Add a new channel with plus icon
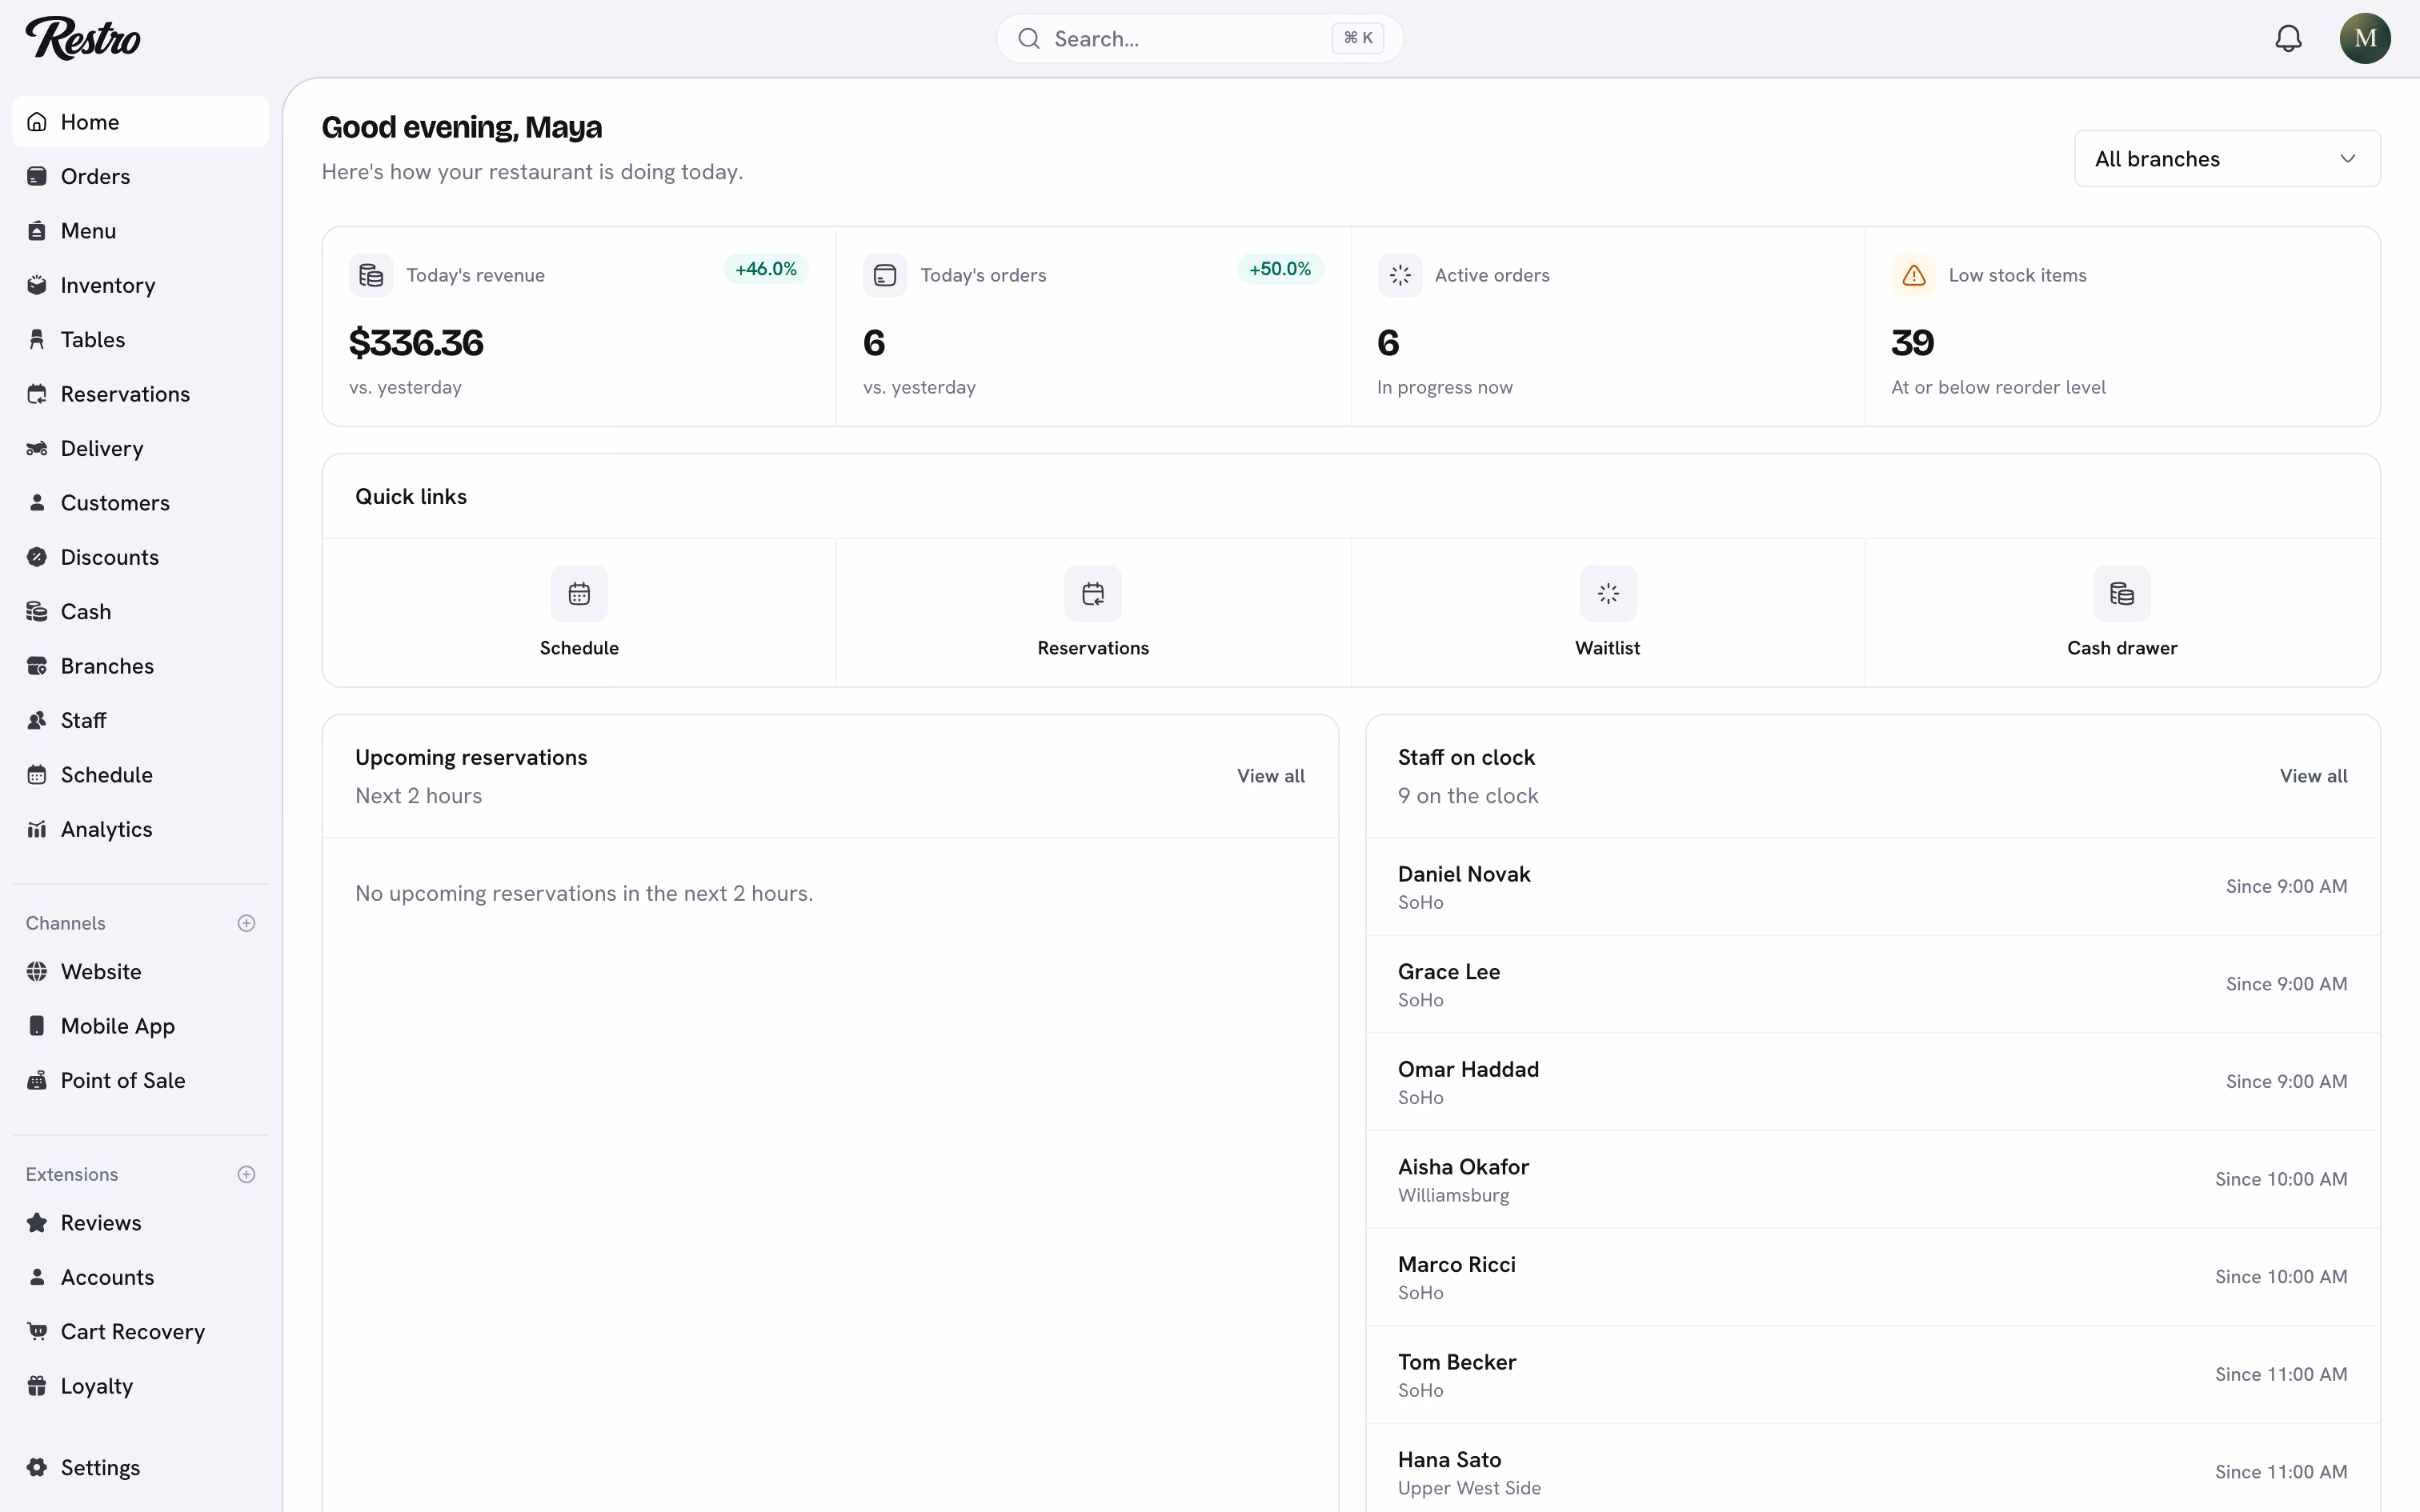This screenshot has width=2420, height=1512. (x=246, y=923)
